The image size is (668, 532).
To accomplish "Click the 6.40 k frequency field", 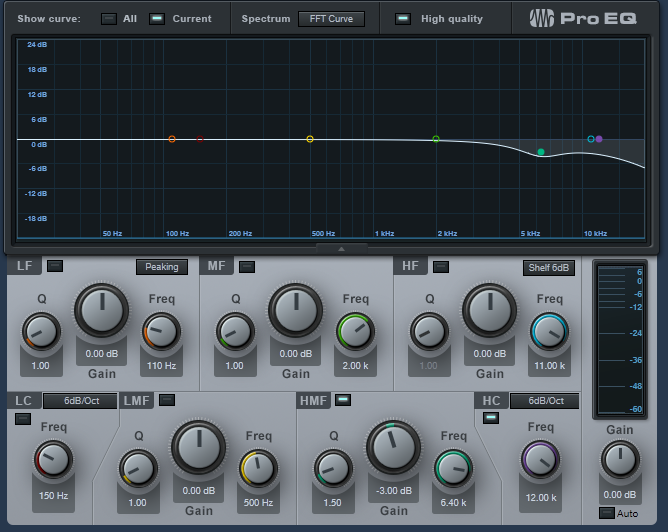I will (453, 503).
